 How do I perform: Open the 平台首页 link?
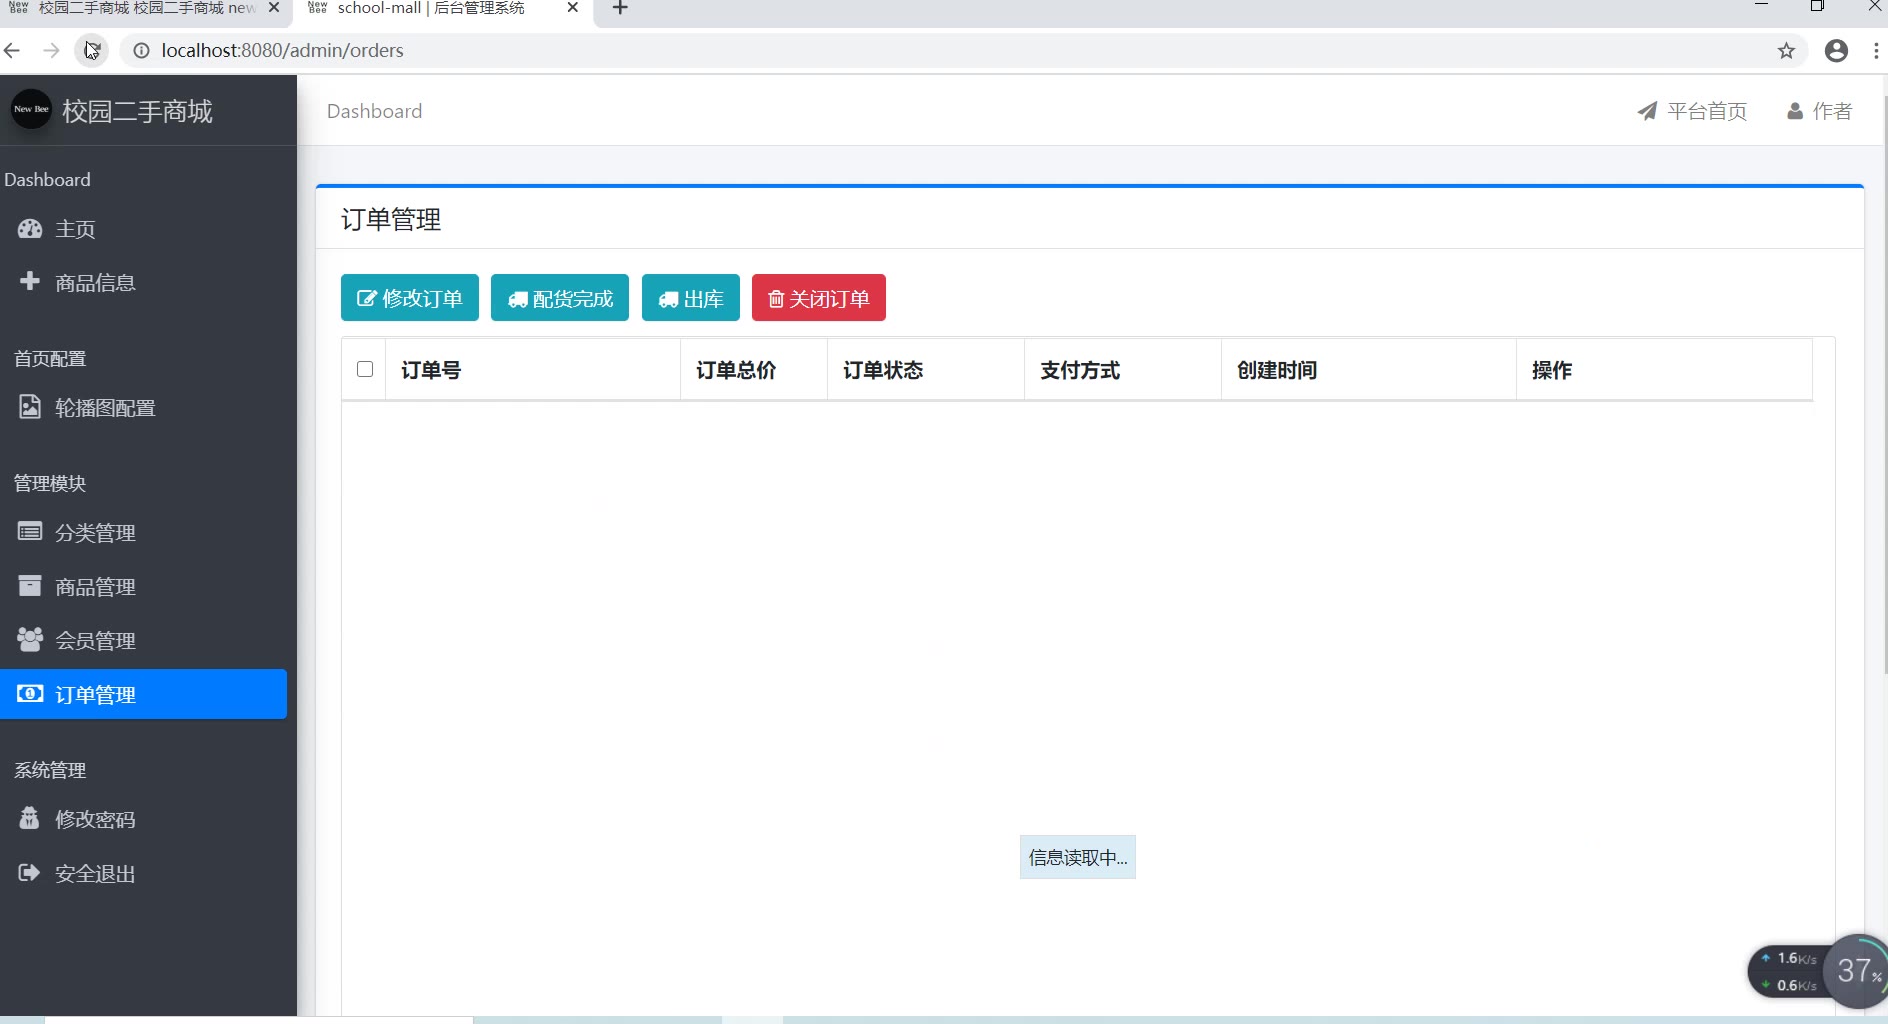1692,111
